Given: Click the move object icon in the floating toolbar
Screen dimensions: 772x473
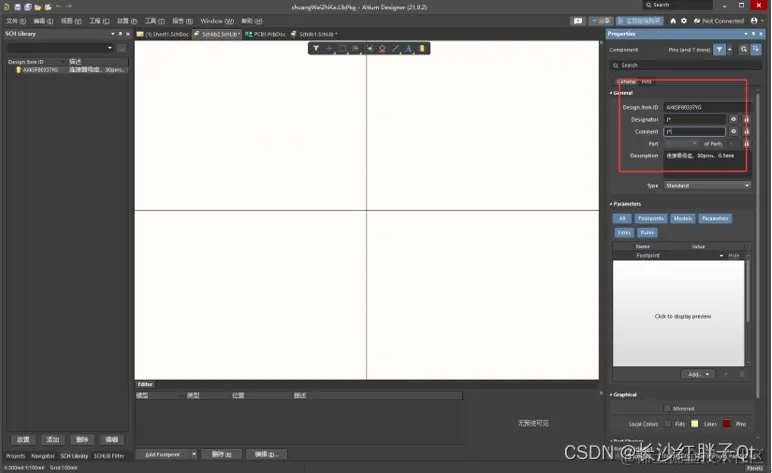Looking at the screenshot, I should tap(329, 48).
